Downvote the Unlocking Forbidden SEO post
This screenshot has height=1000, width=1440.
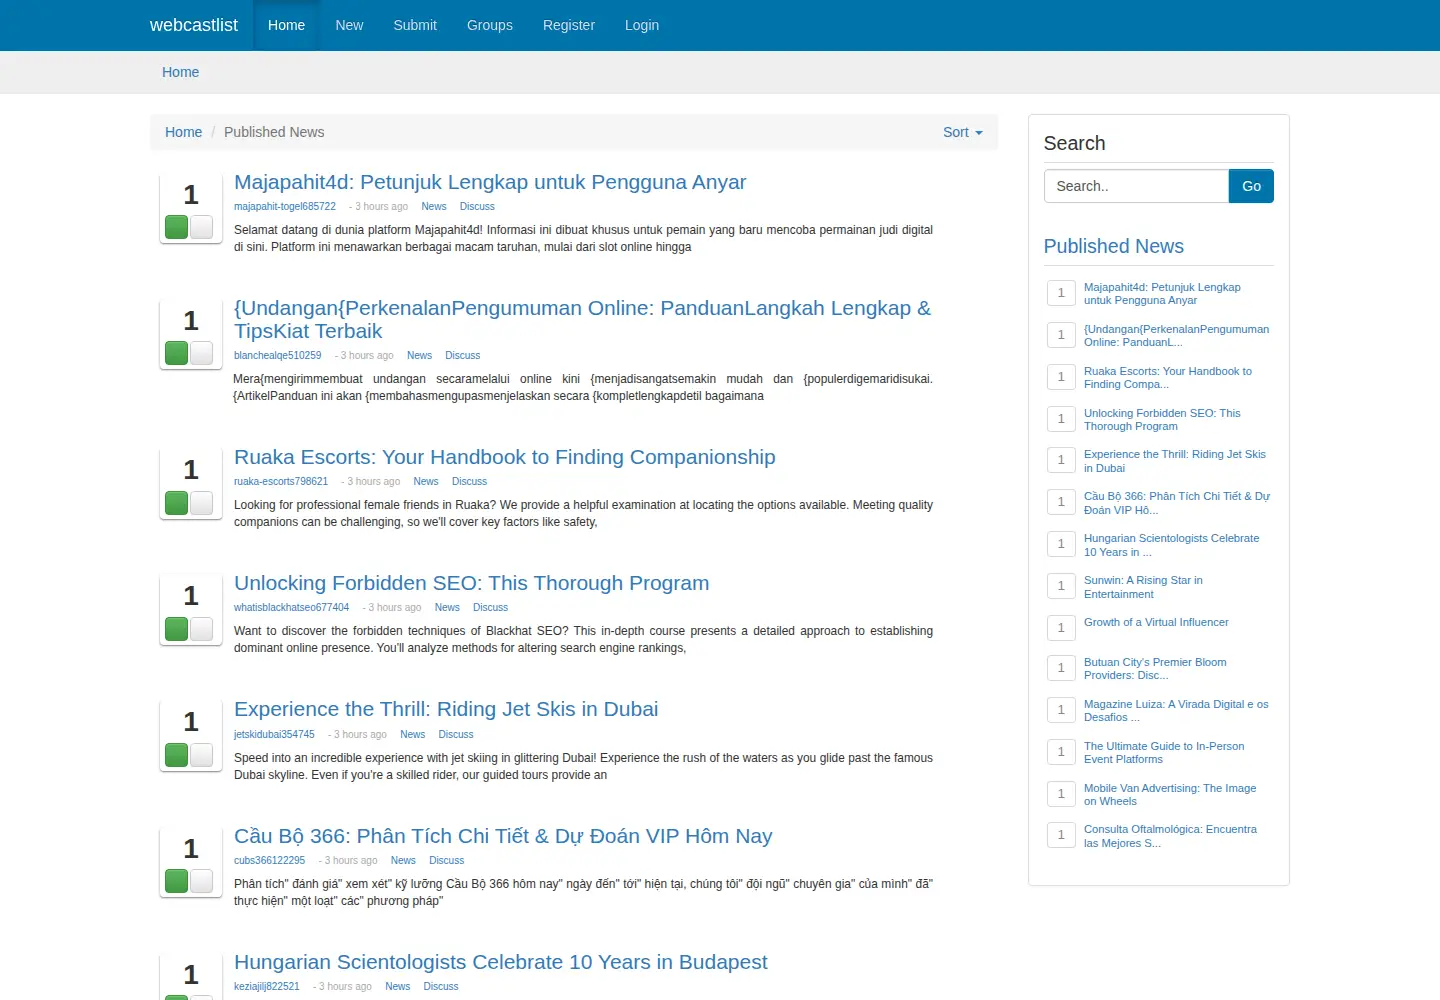coord(202,629)
